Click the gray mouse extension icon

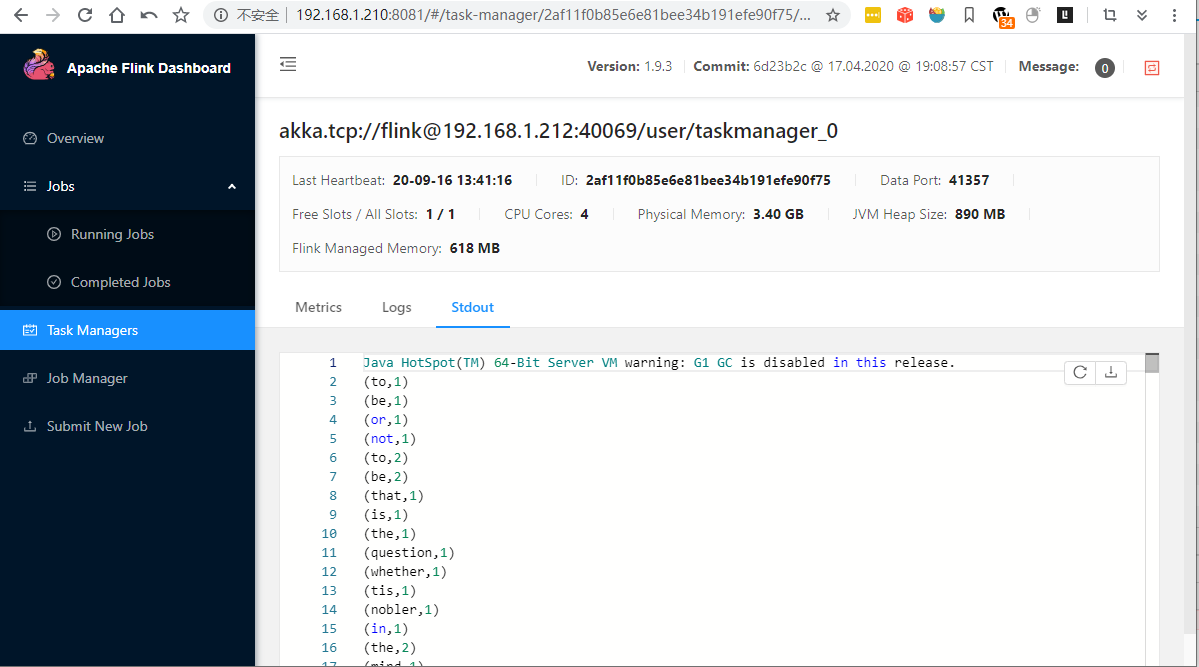pyautogui.click(x=1033, y=15)
